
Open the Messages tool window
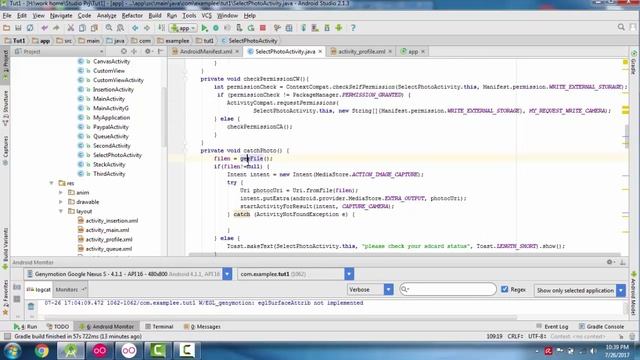coord(202,327)
